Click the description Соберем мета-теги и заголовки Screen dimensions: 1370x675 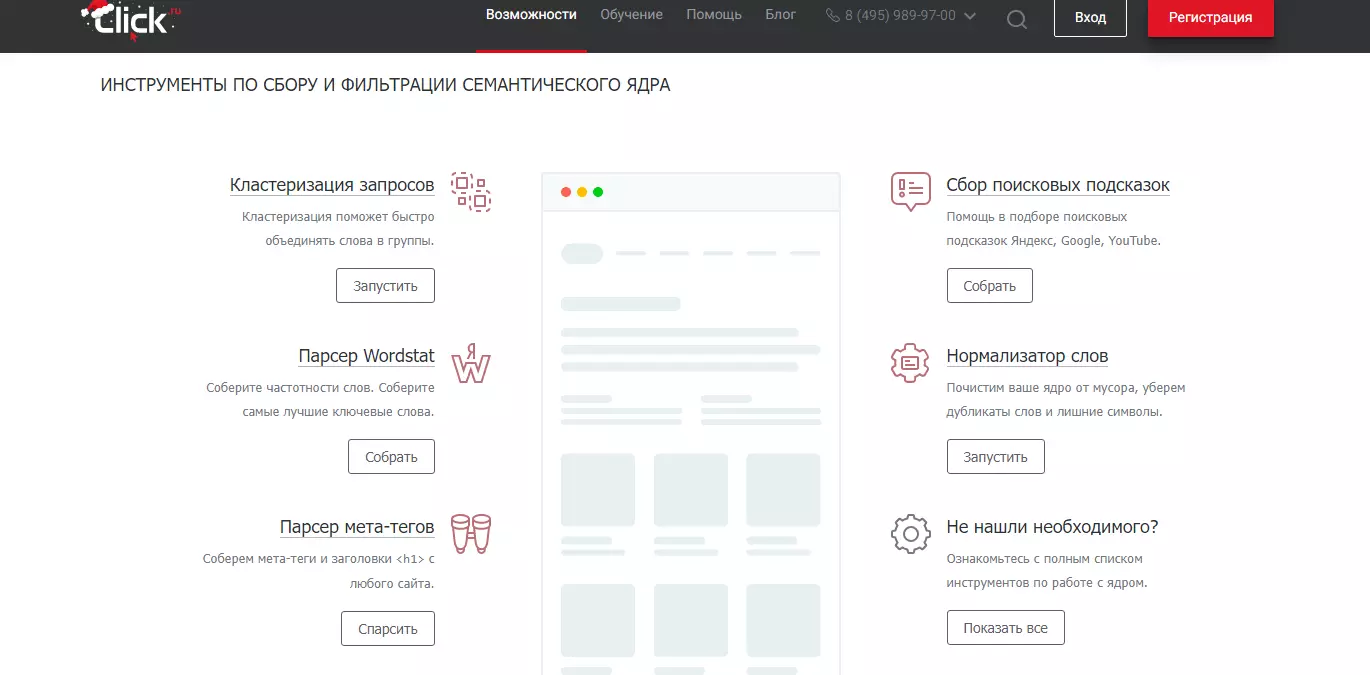[318, 571]
